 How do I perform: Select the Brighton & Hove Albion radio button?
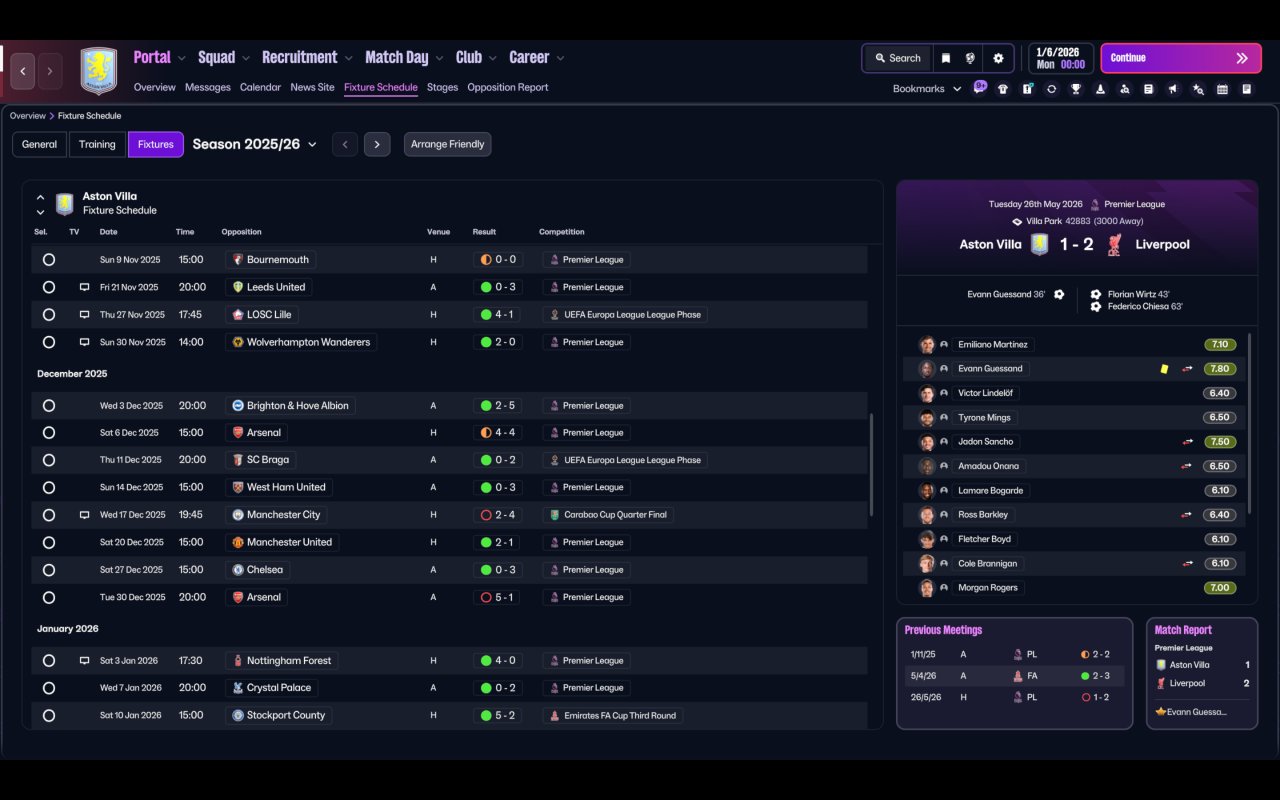click(x=49, y=406)
